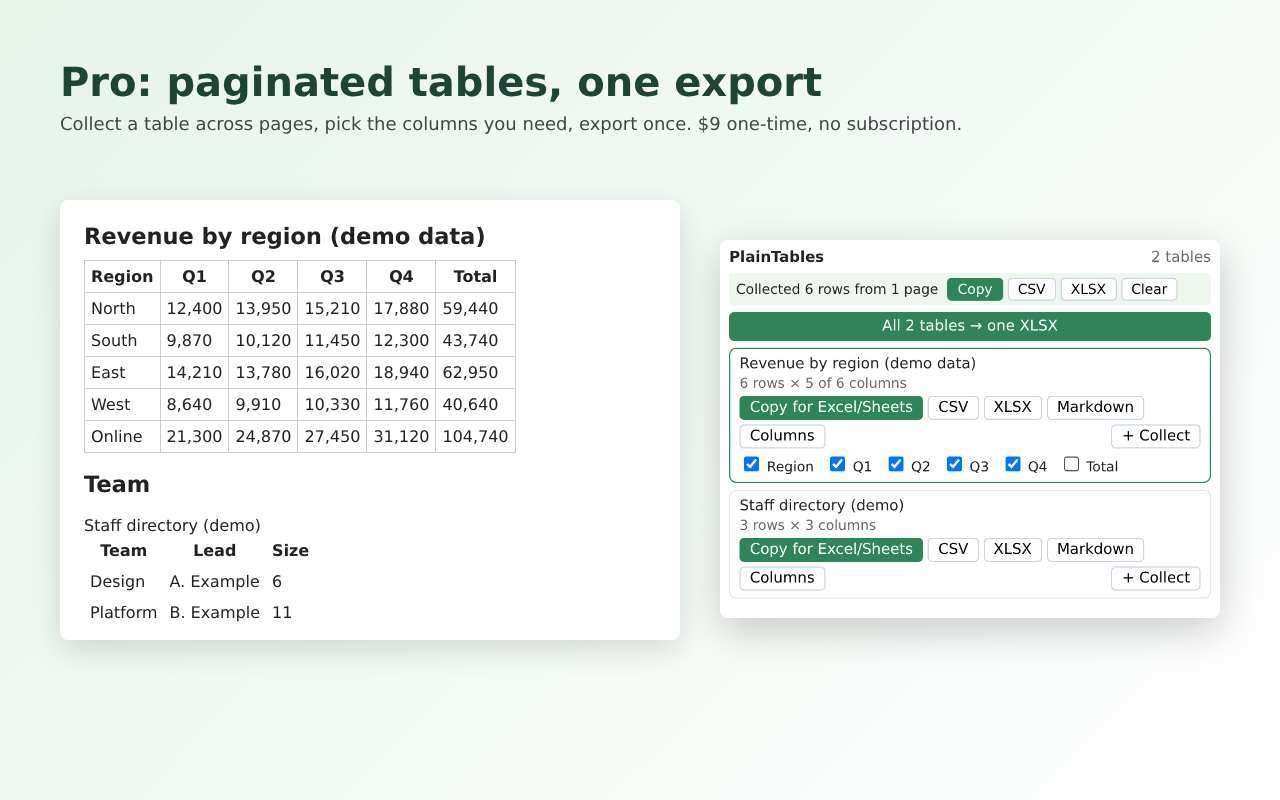Image resolution: width=1280 pixels, height=800 pixels.
Task: Download Staff directory as XLSX
Action: (x=1013, y=549)
